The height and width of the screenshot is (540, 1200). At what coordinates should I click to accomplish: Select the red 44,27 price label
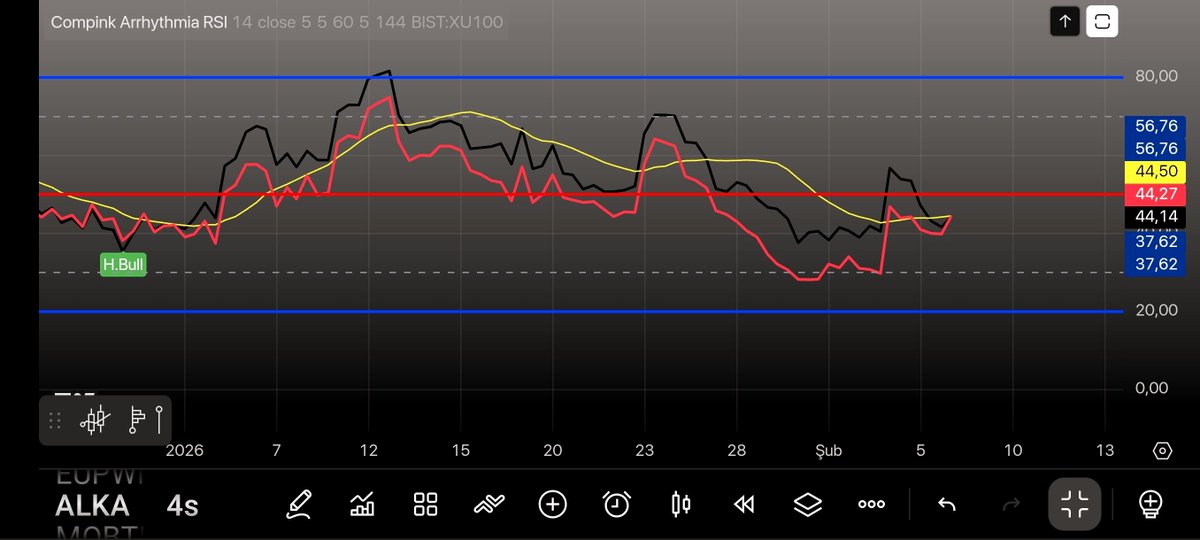[x=1155, y=194]
